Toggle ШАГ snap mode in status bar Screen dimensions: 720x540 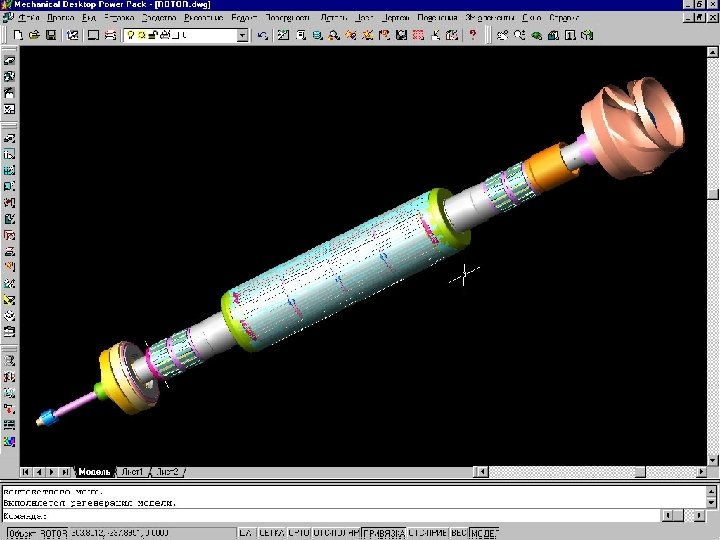tap(246, 533)
